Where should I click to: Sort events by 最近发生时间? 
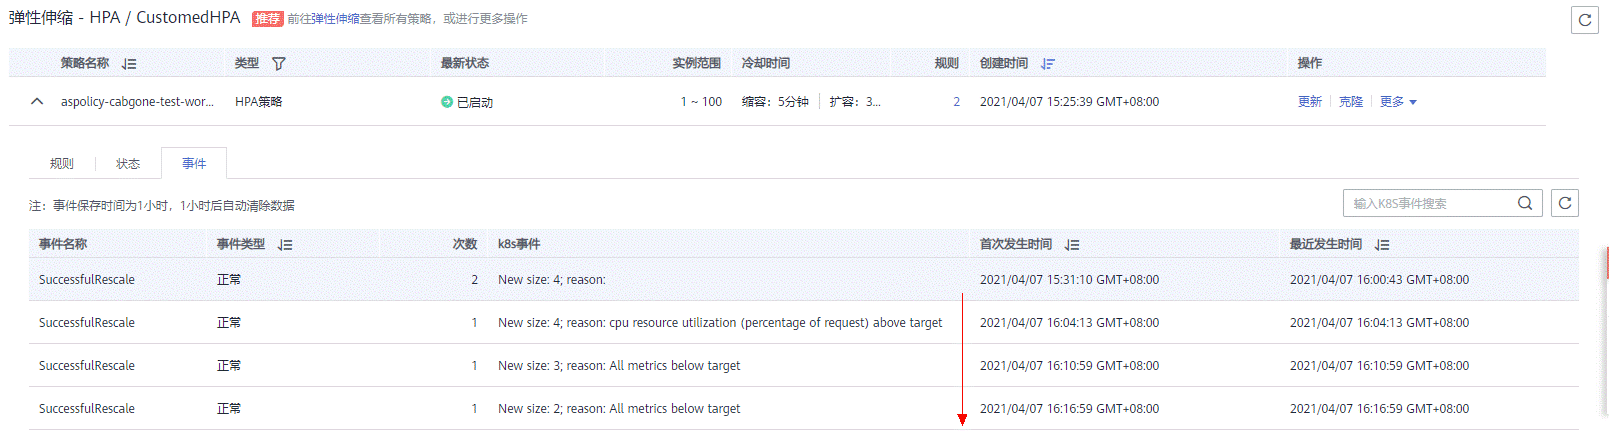[1382, 245]
